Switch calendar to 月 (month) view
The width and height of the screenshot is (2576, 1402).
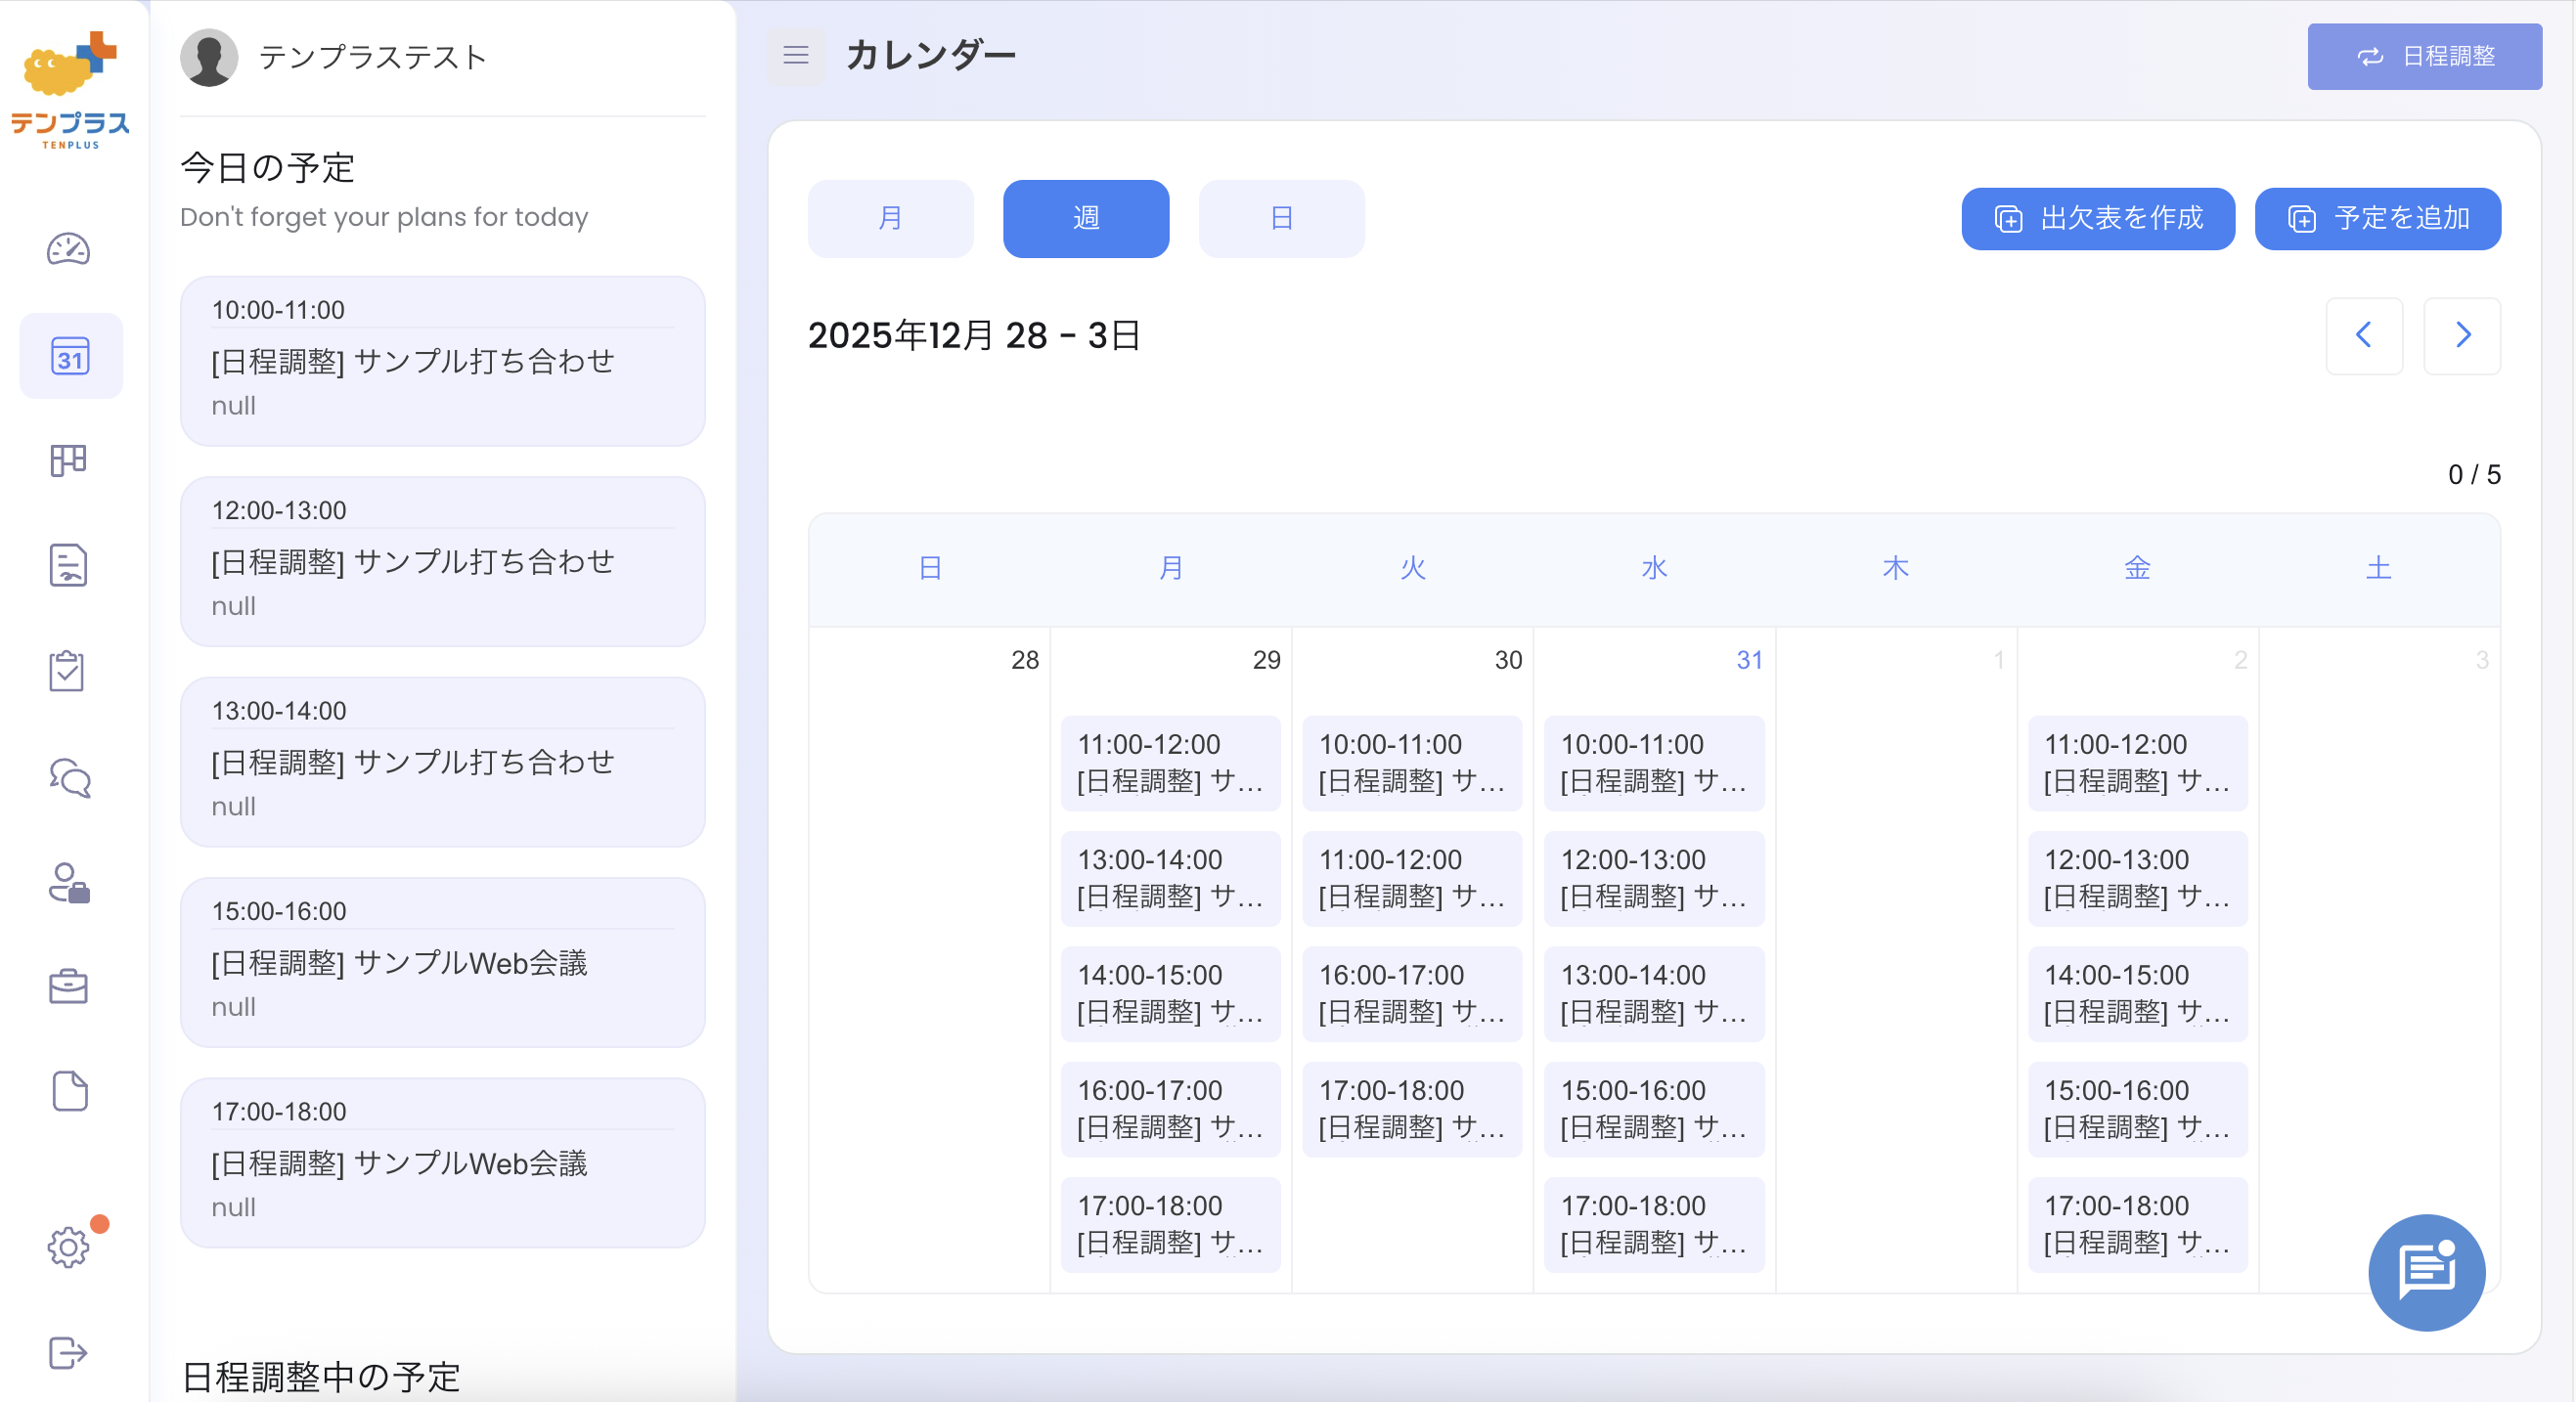click(890, 218)
